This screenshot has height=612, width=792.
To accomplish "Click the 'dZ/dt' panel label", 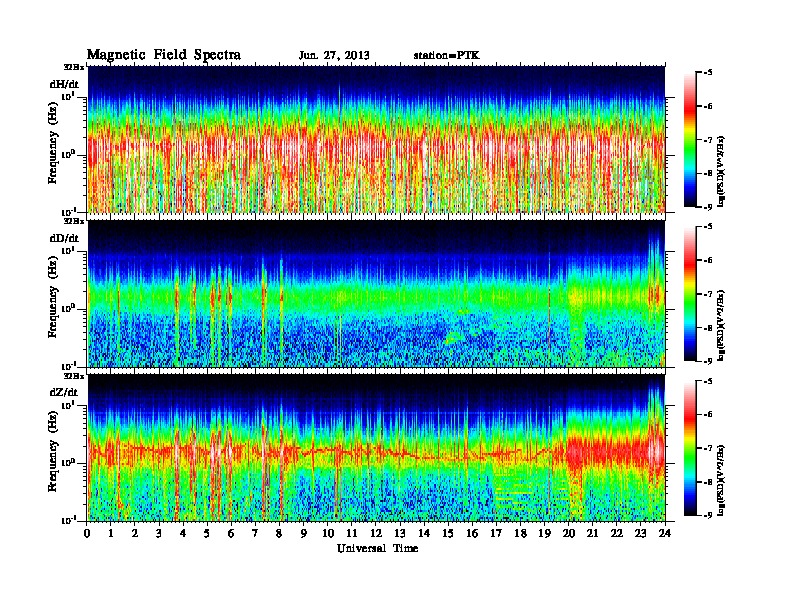I will pos(64,392).
